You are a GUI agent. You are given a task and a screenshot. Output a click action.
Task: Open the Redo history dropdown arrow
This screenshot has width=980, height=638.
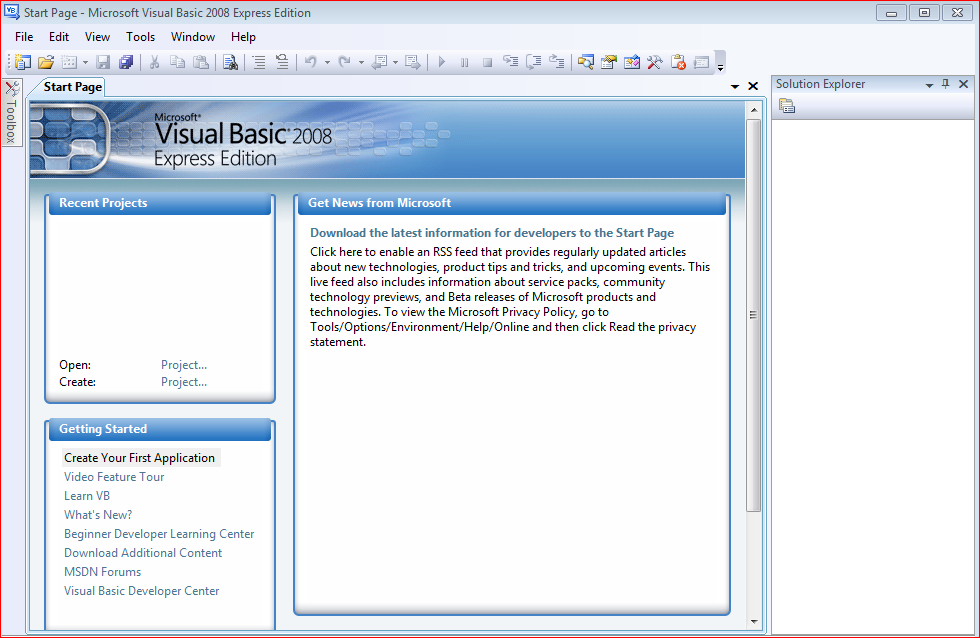[x=361, y=62]
